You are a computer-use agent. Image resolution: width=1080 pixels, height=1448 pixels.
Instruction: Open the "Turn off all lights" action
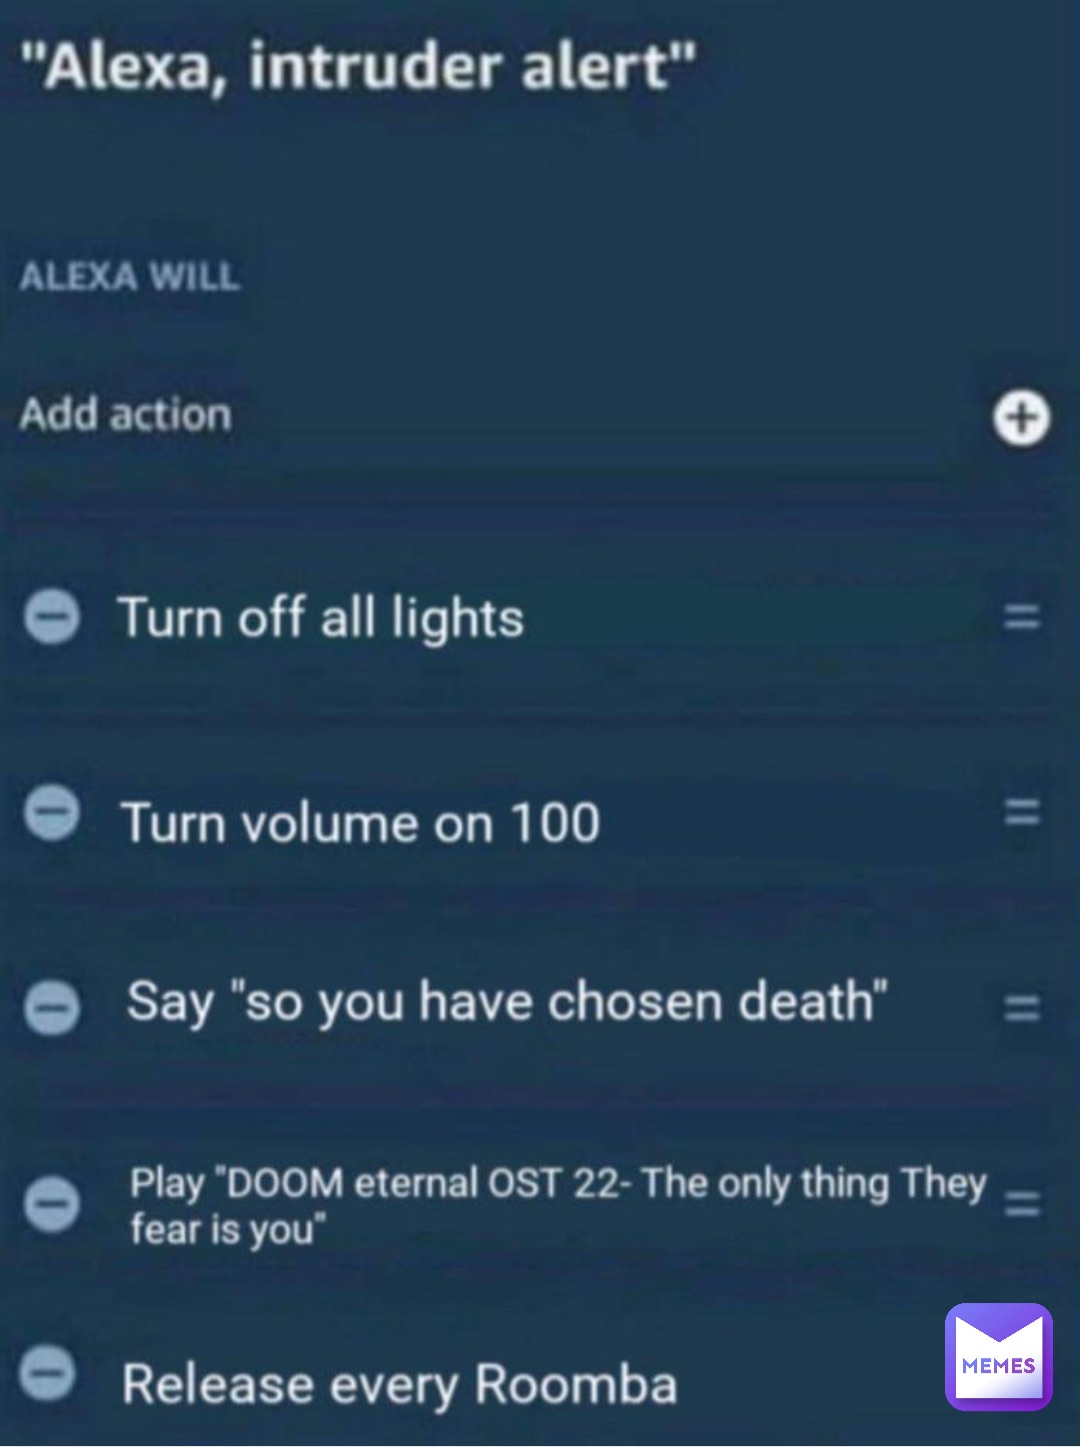pos(321,617)
